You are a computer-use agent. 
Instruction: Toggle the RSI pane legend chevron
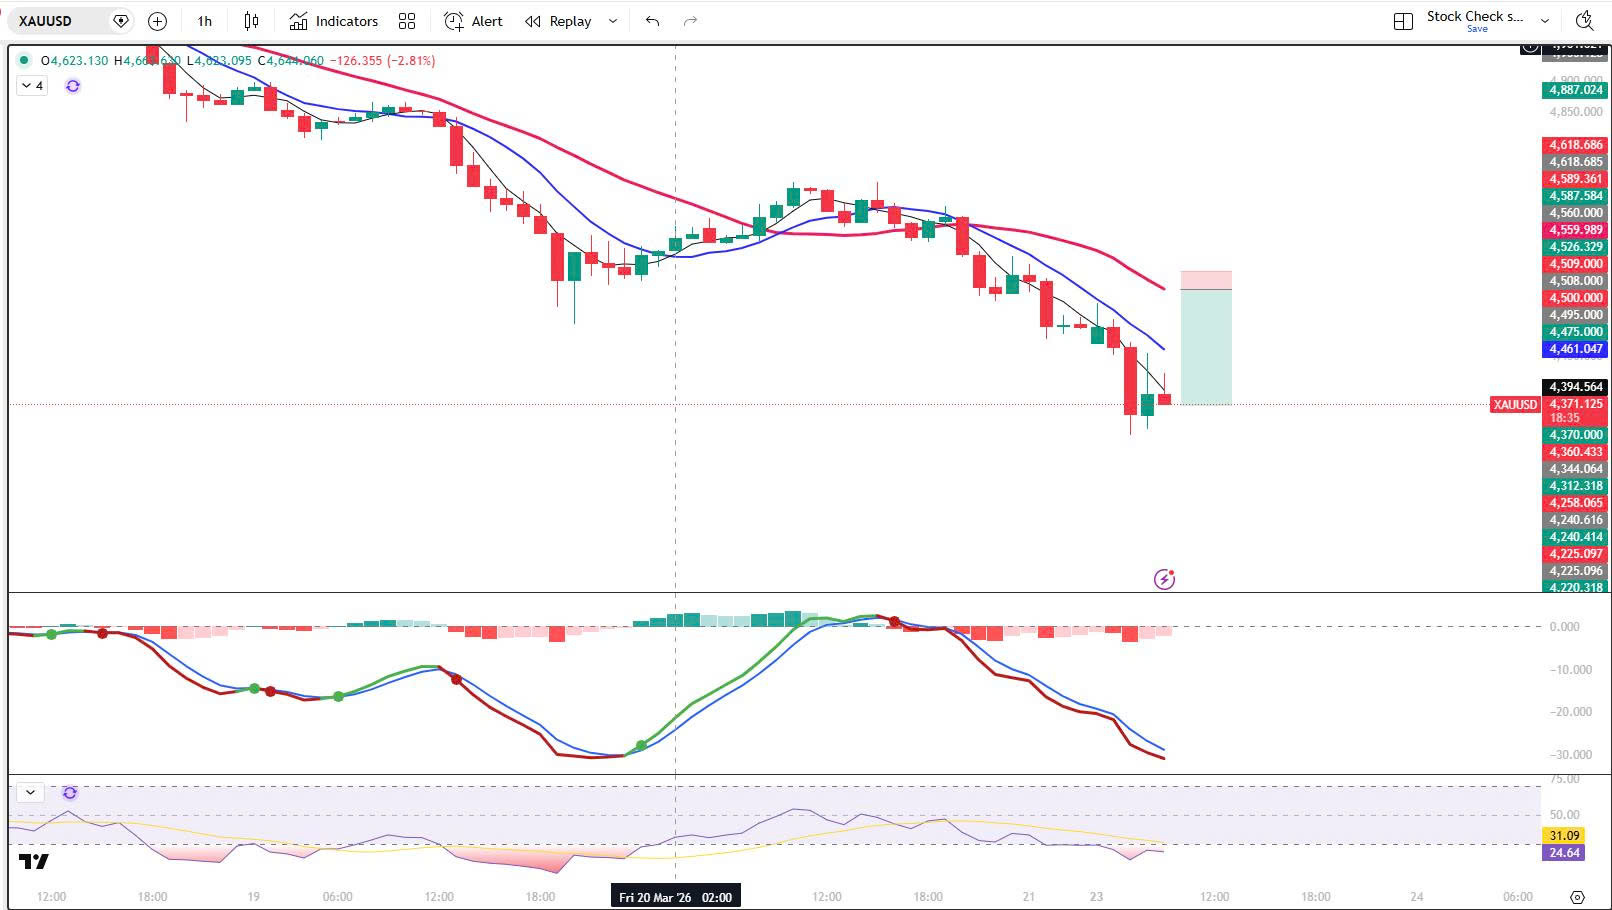pos(31,793)
